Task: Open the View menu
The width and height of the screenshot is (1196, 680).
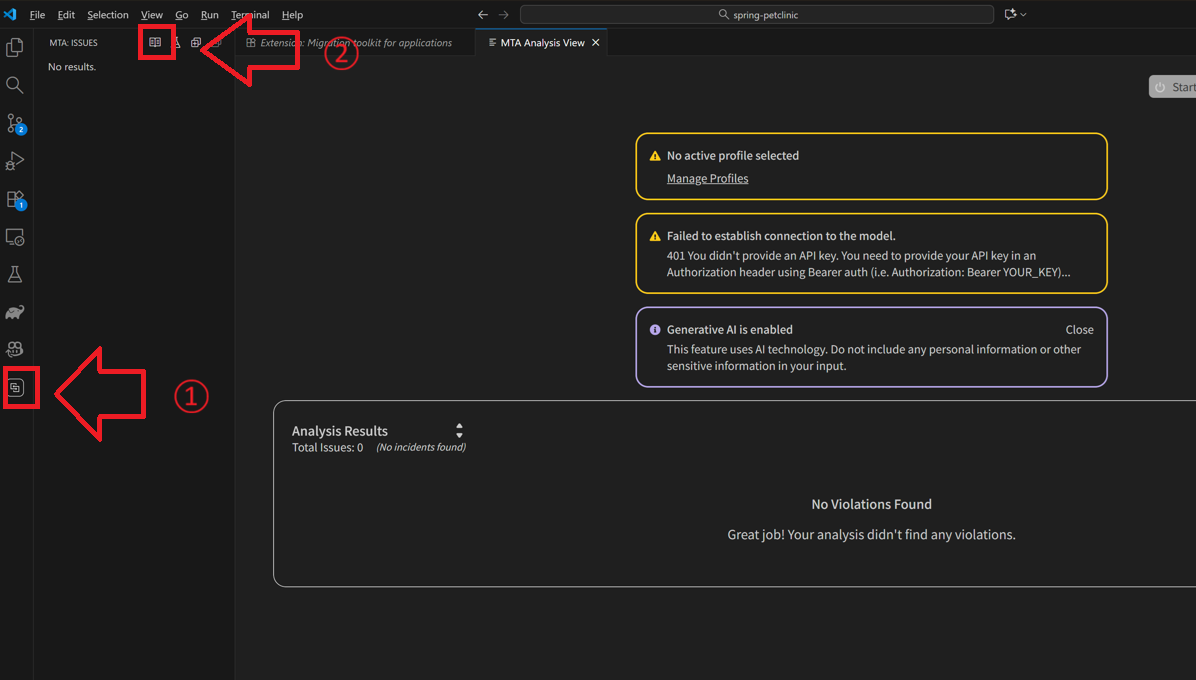Action: [152, 14]
